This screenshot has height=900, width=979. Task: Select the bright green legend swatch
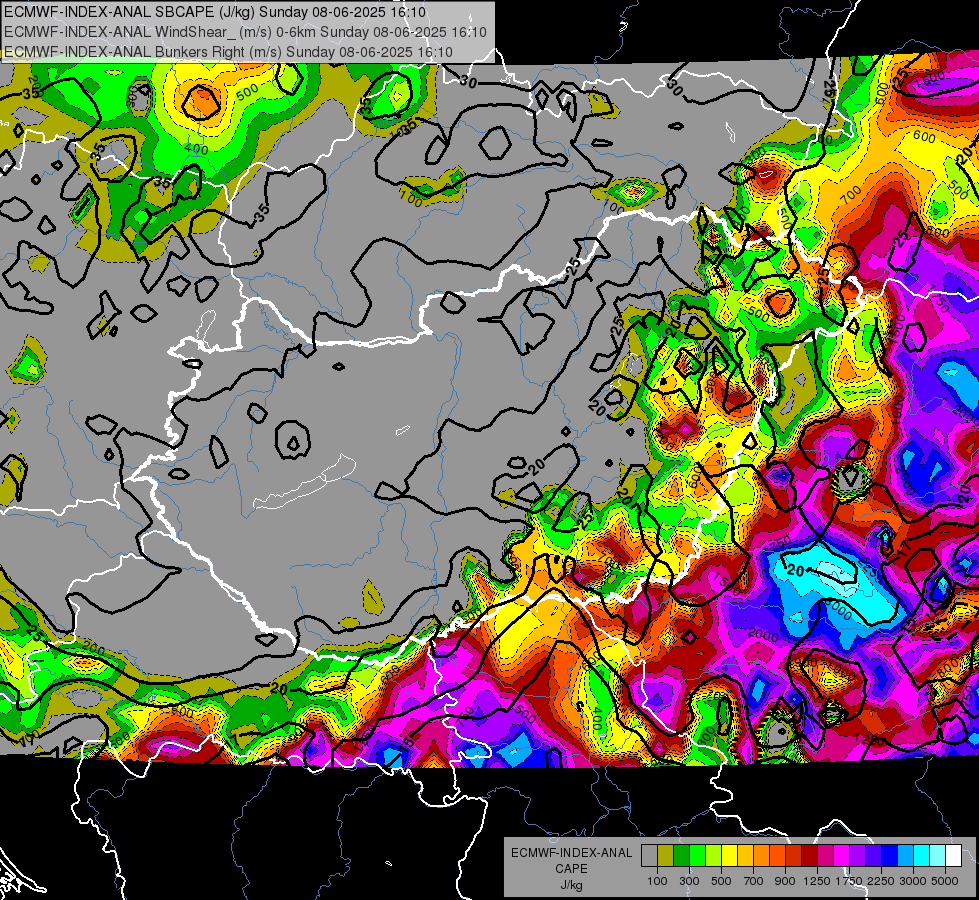697,856
